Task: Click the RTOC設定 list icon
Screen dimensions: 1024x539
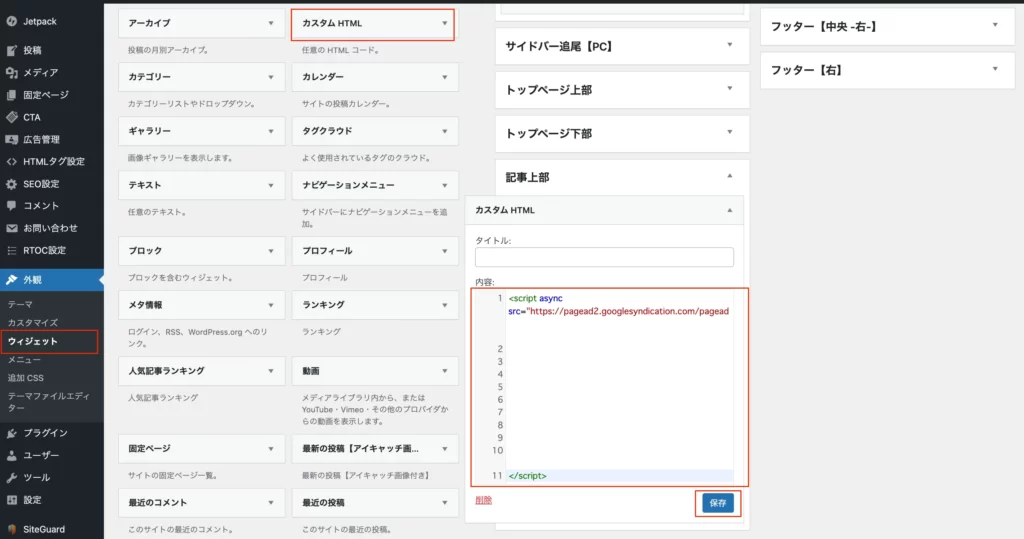Action: click(12, 250)
